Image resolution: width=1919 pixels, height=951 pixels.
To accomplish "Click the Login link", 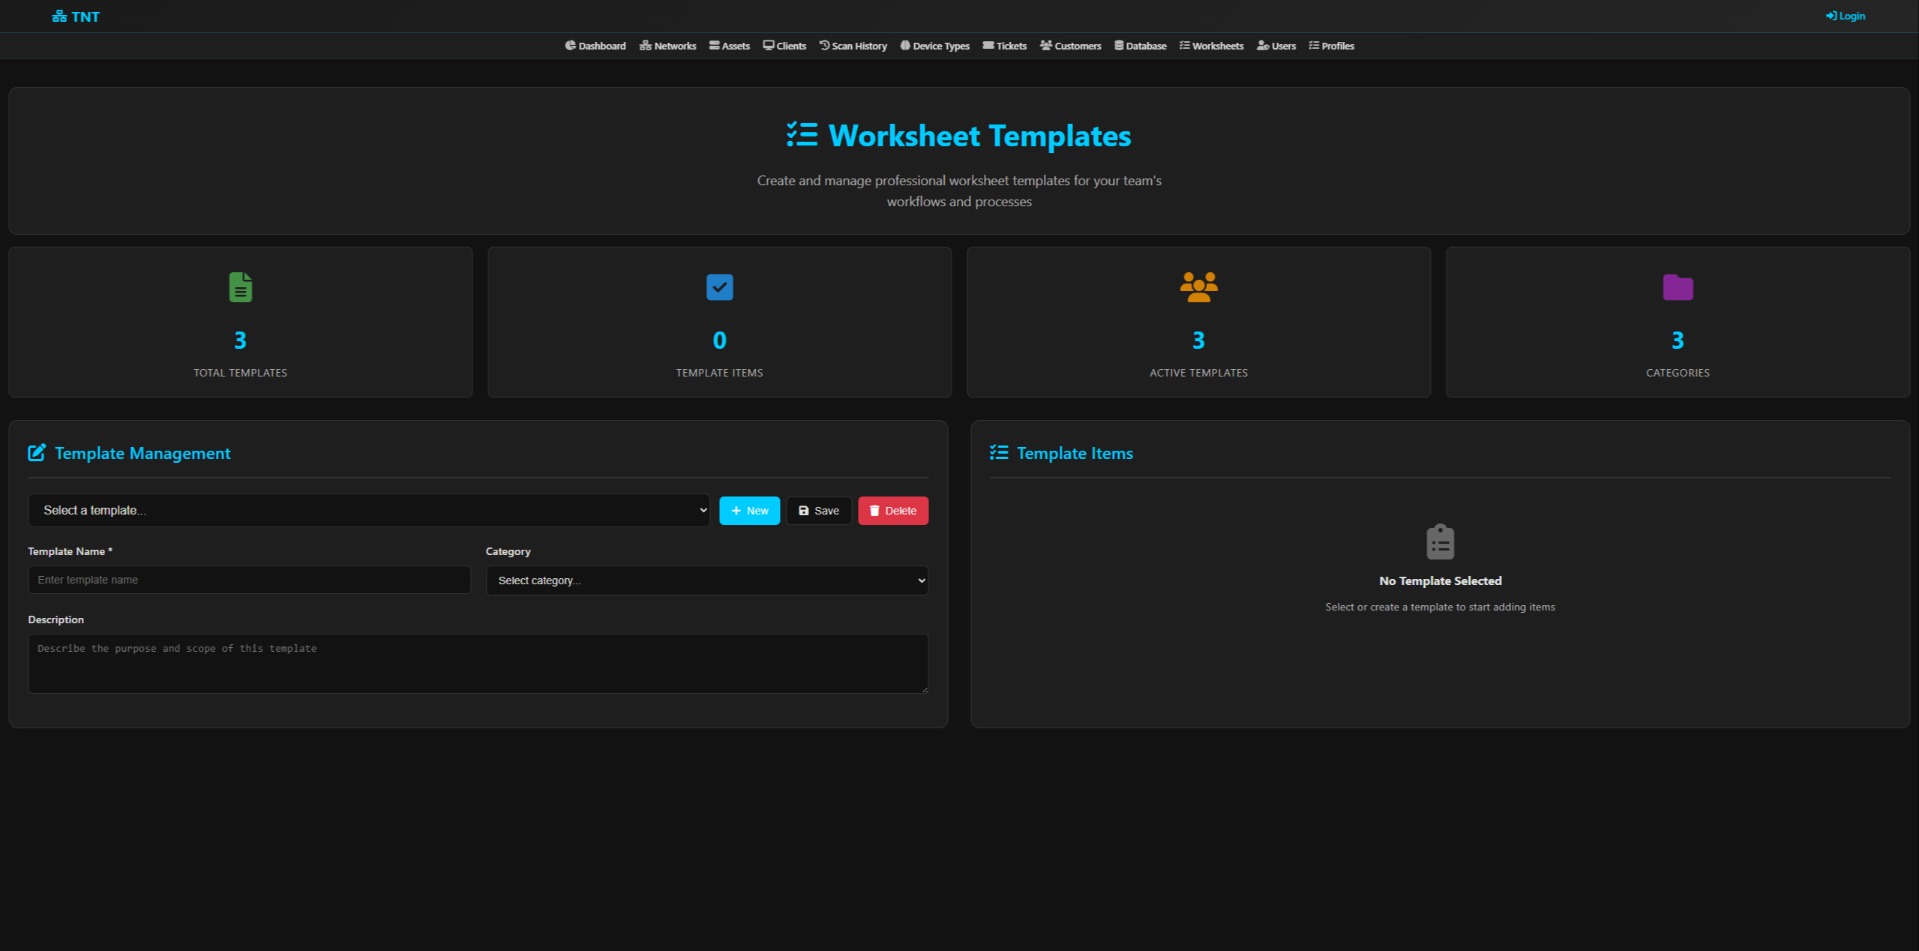I will tap(1844, 16).
